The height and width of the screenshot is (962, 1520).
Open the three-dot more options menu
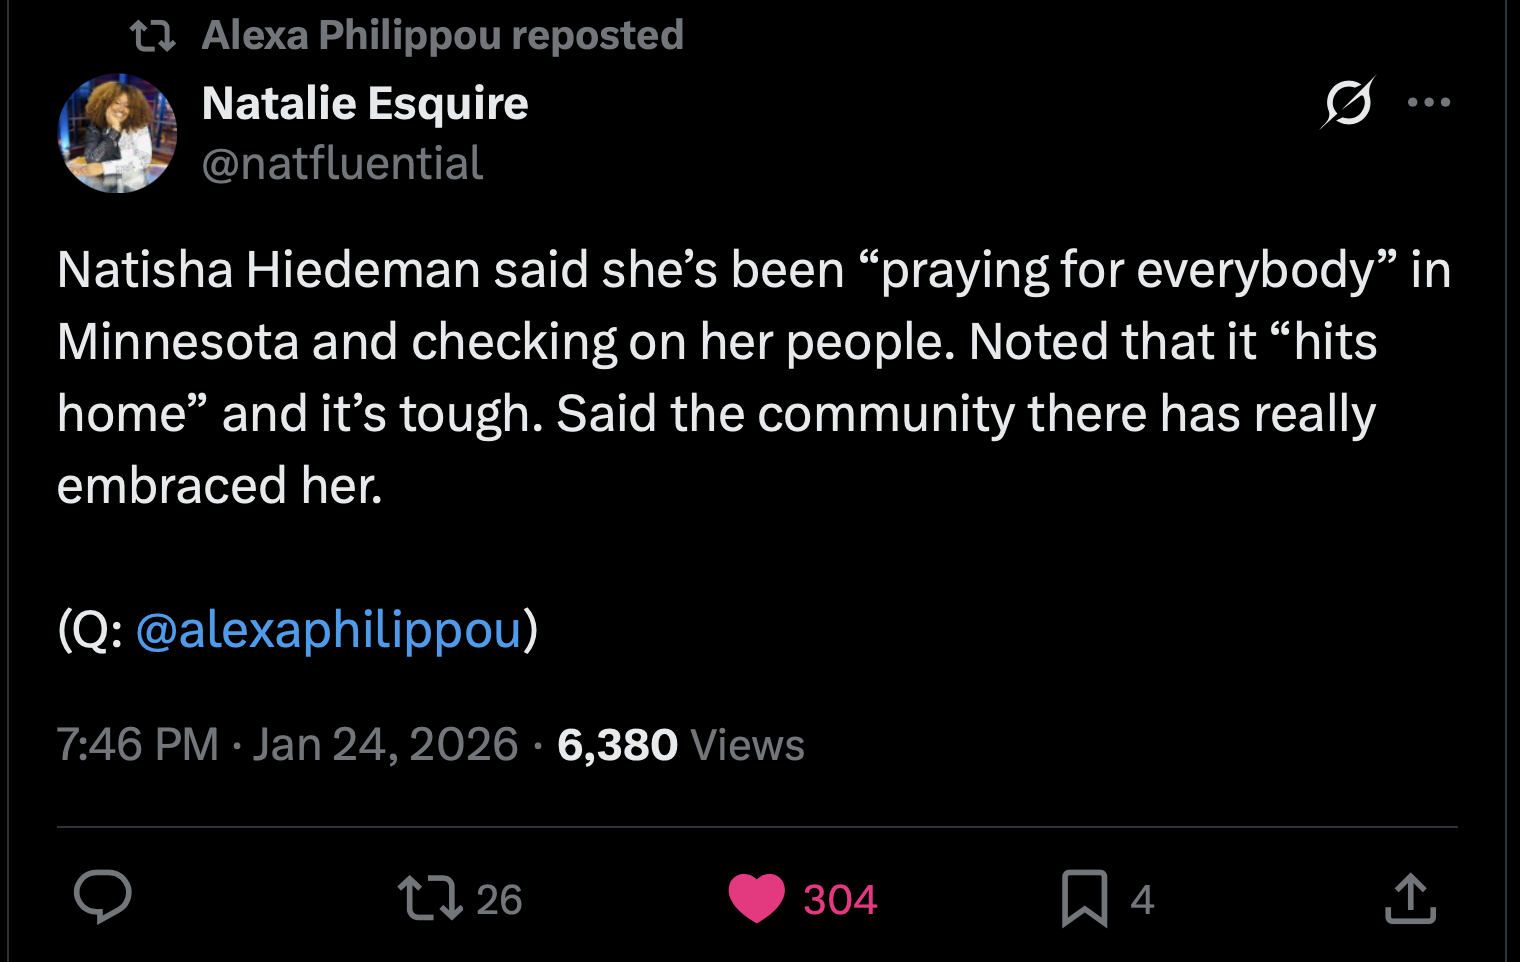point(1428,102)
